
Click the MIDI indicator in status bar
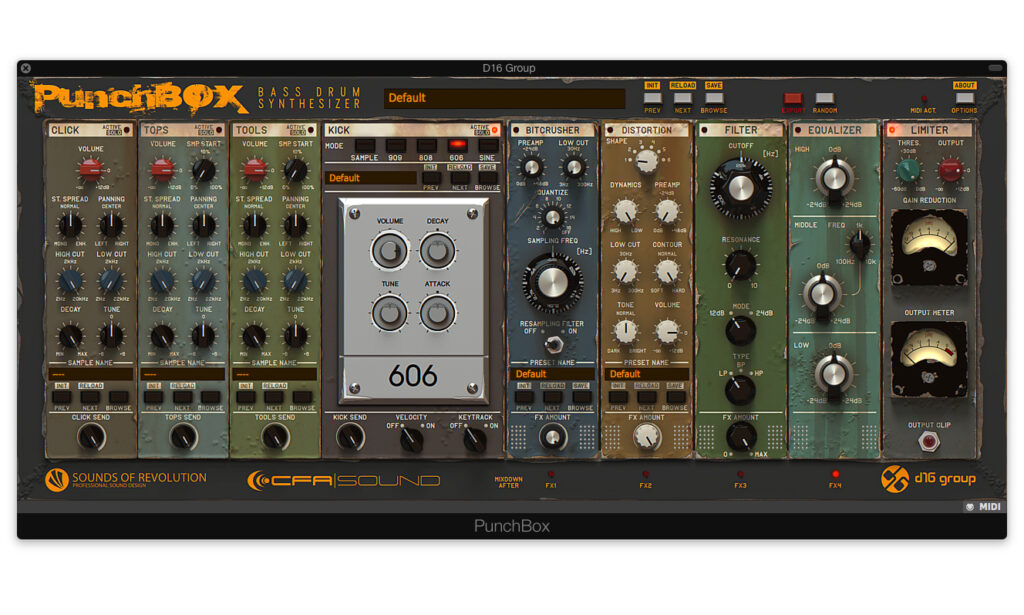984,507
